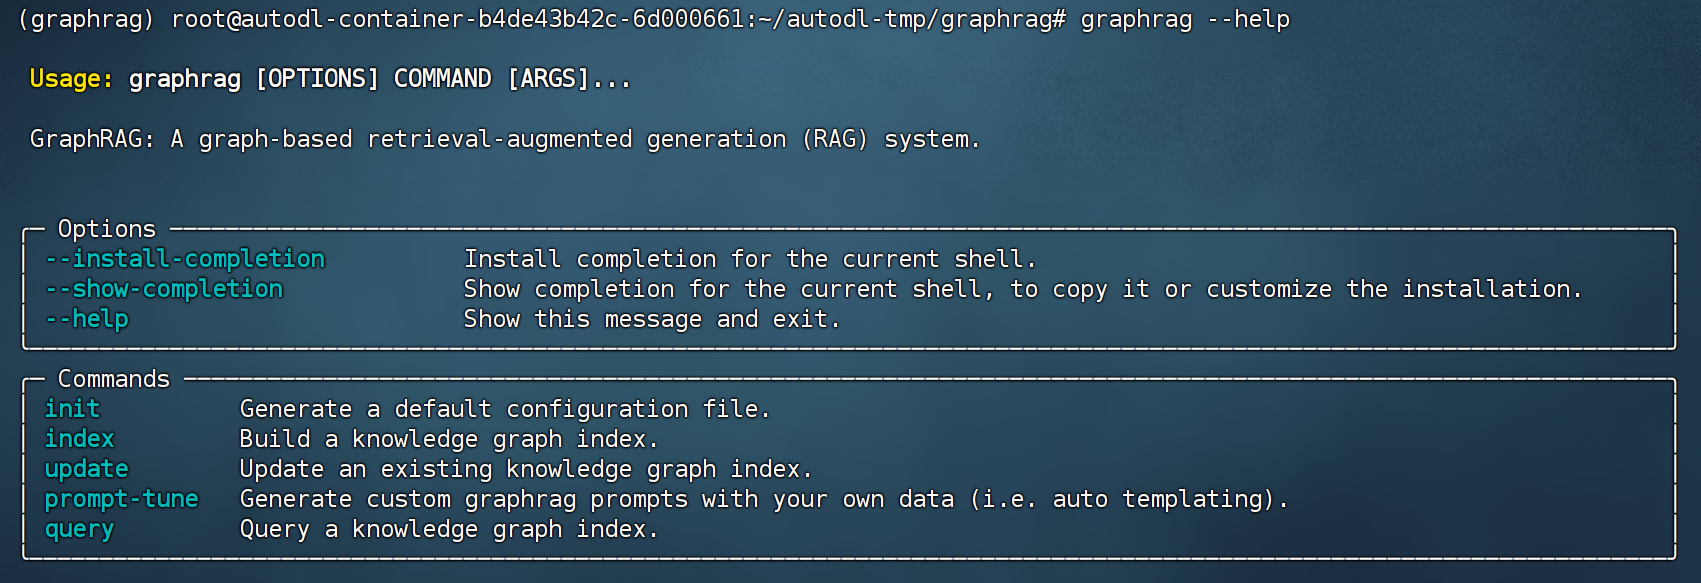Click the --help option in Options box
The width and height of the screenshot is (1701, 583).
coord(87,319)
